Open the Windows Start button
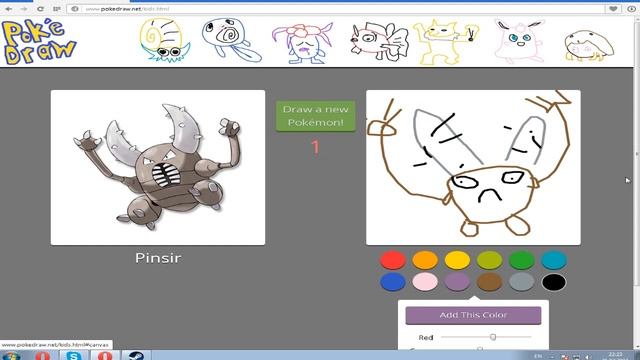Screen dimensions: 640x360 [x=11, y=356]
